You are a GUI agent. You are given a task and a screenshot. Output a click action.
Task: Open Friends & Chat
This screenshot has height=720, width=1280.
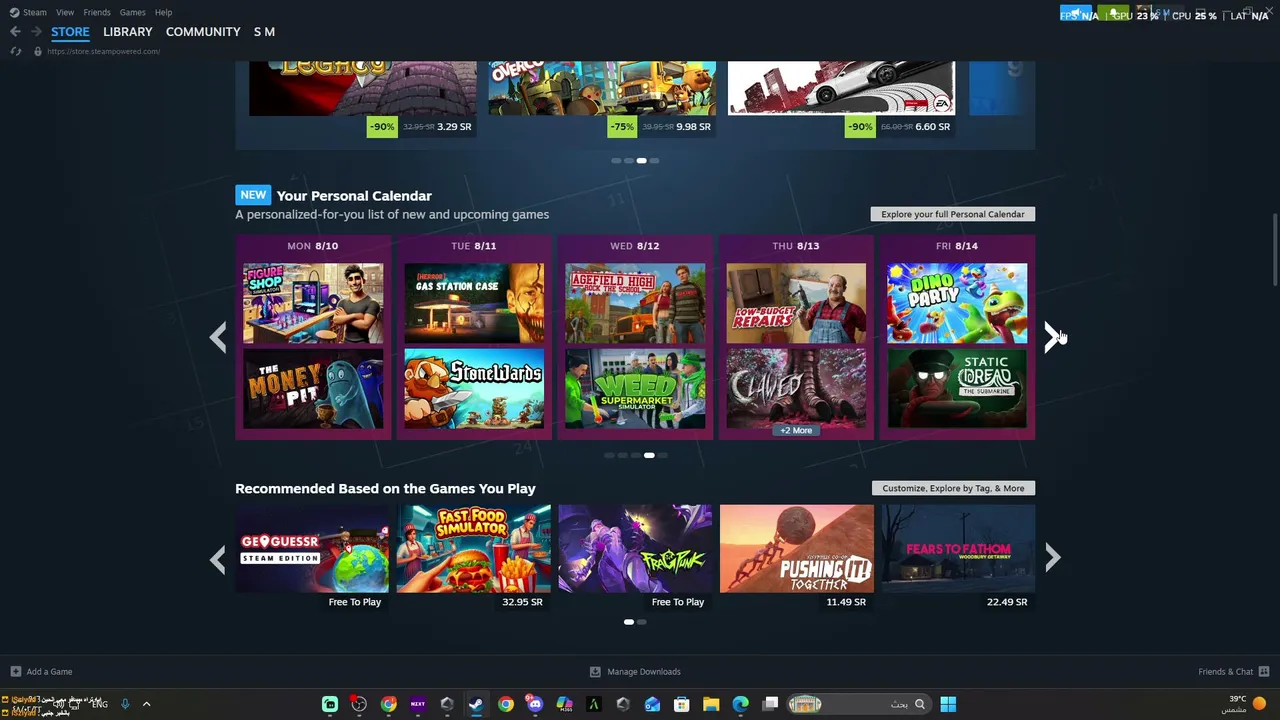click(x=1225, y=672)
